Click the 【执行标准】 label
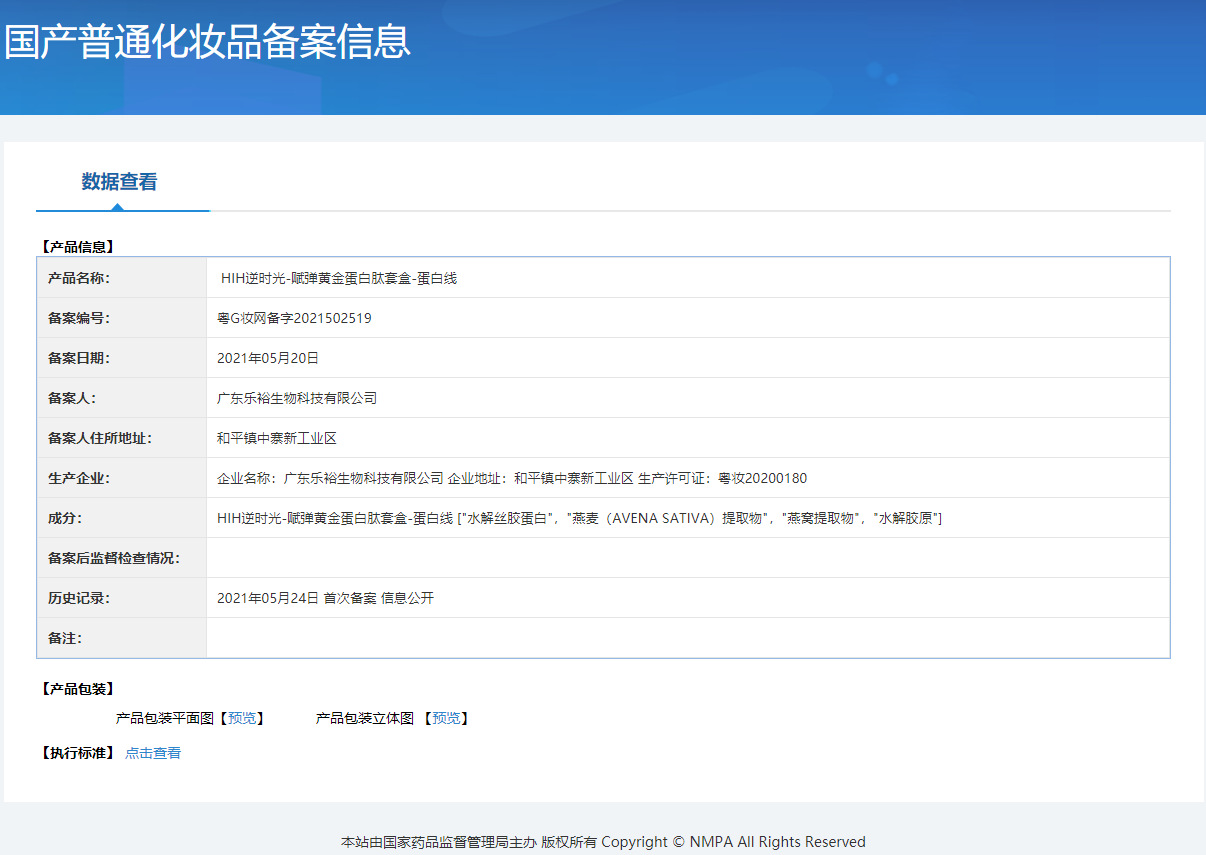This screenshot has height=855, width=1206. coord(77,753)
